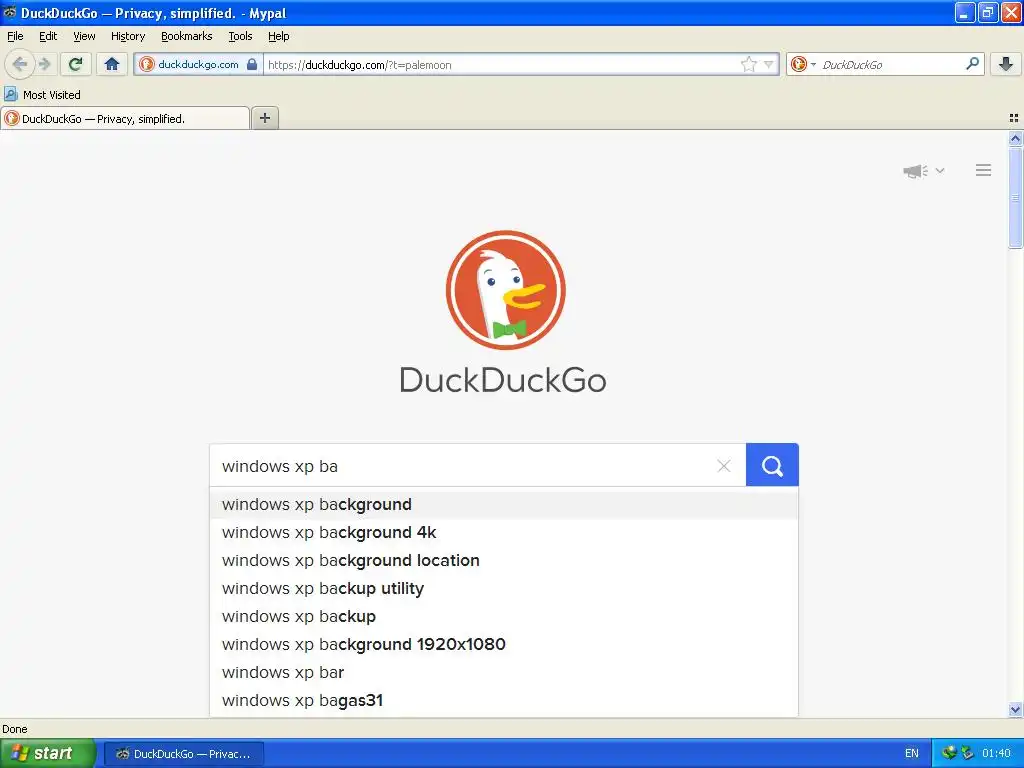The width and height of the screenshot is (1024, 768).
Task: Open the Help menu
Action: tap(279, 36)
